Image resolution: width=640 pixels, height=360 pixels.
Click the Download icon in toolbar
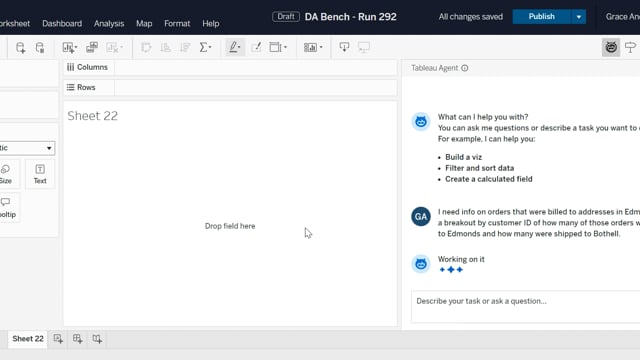click(x=344, y=47)
